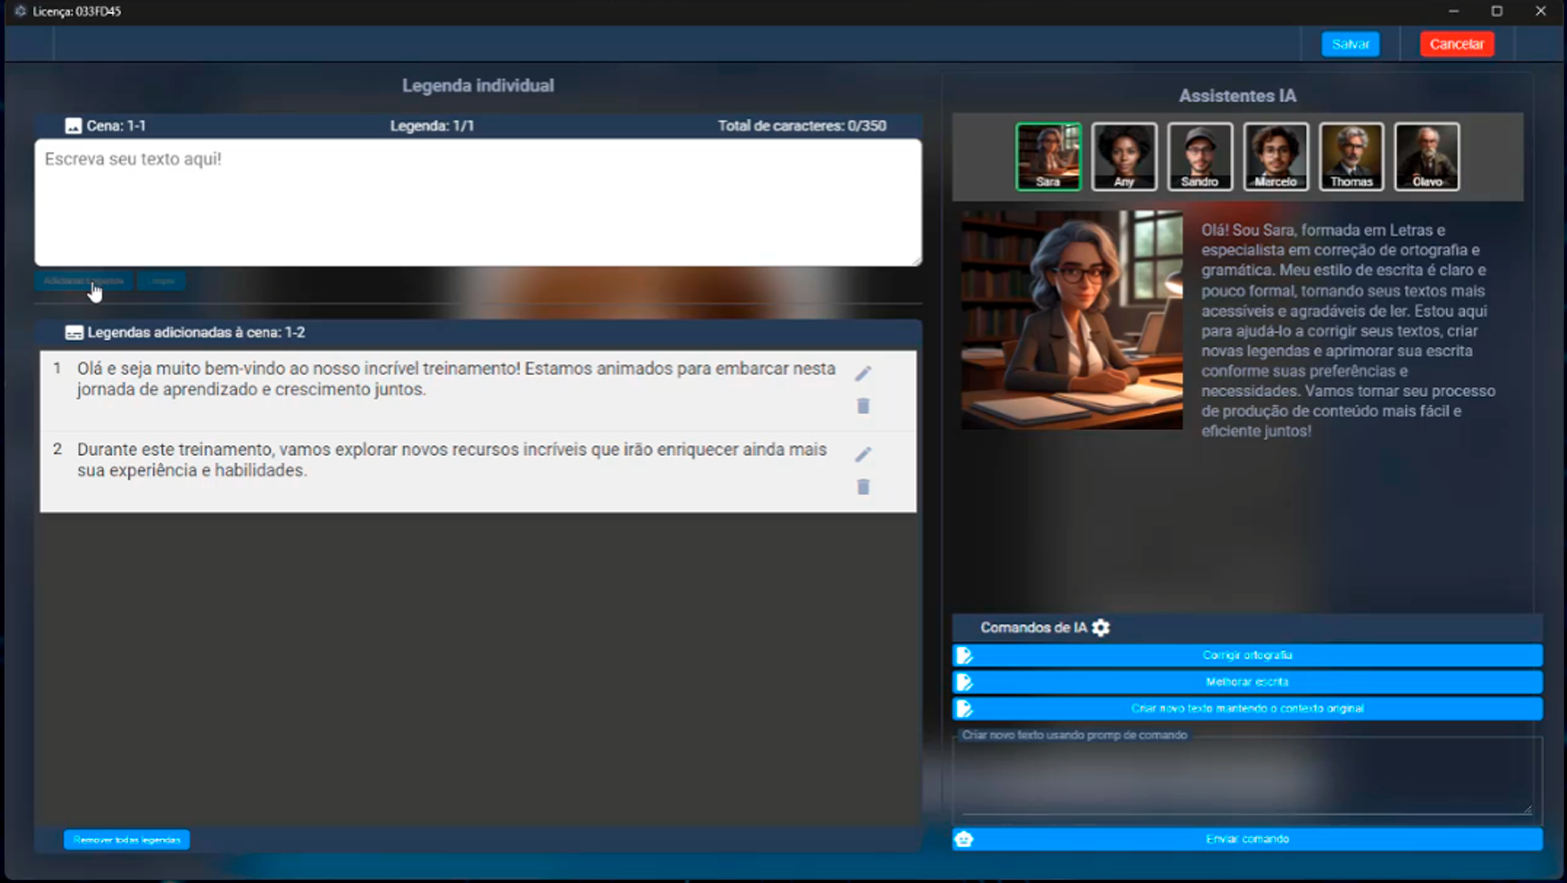
Task: Select the assistant Olavo
Action: pyautogui.click(x=1427, y=156)
